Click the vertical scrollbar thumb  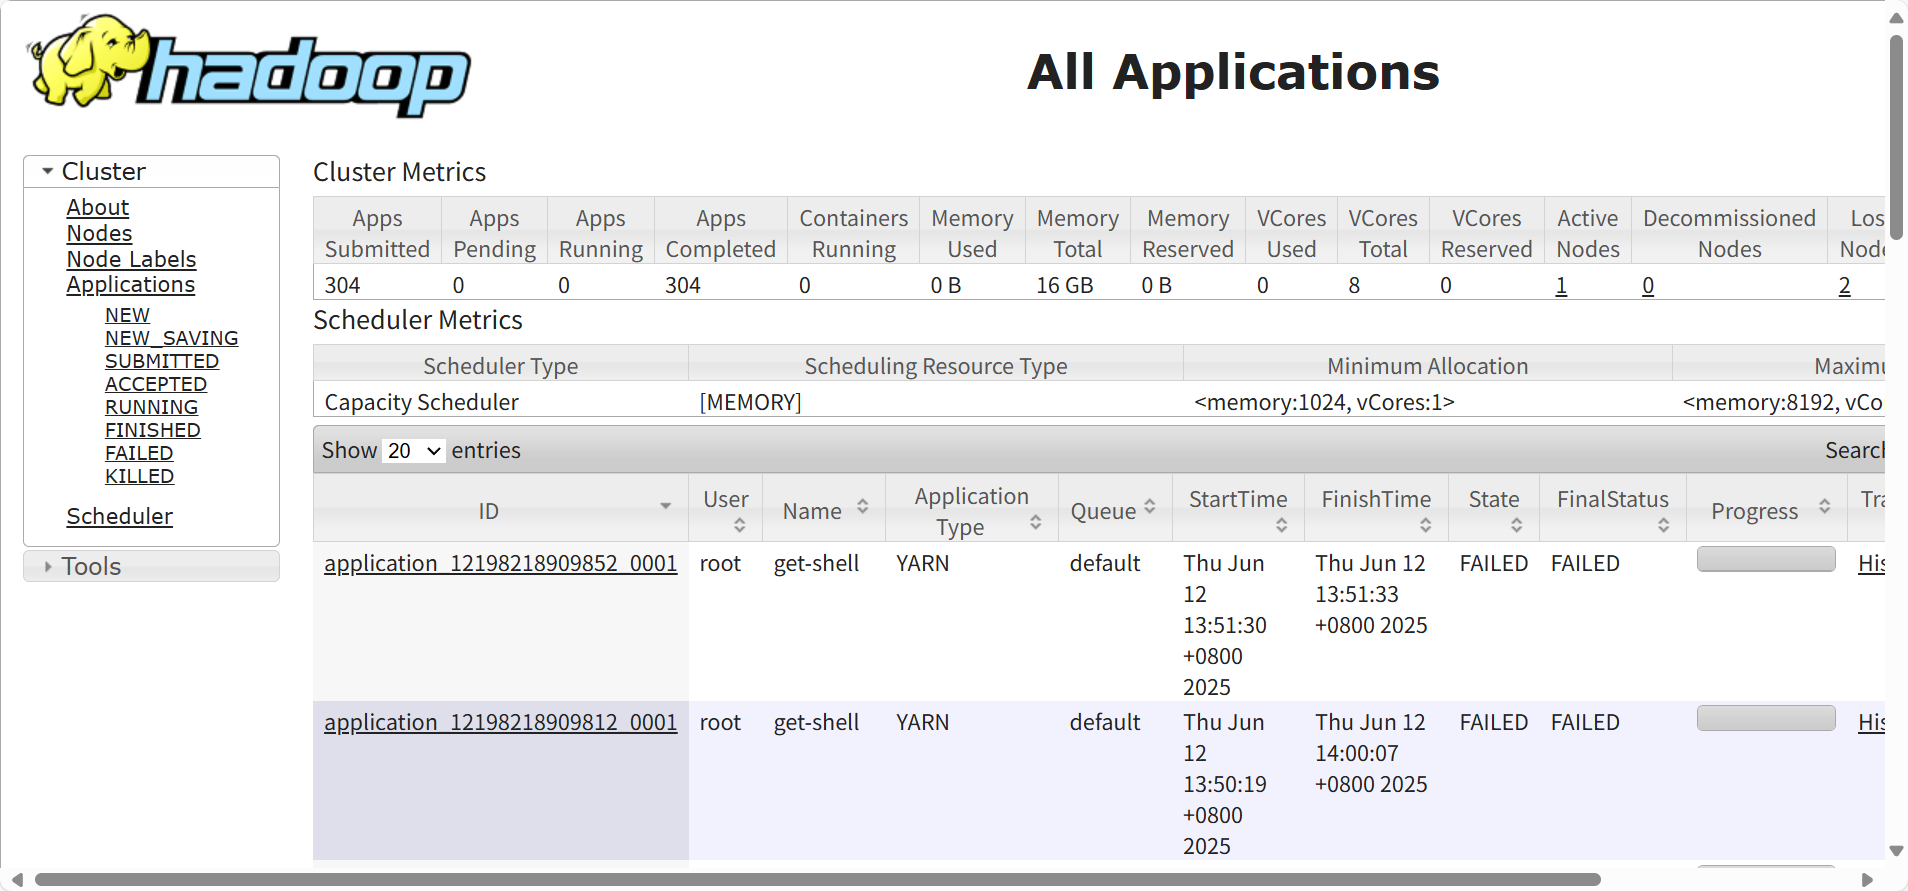(x=1896, y=138)
